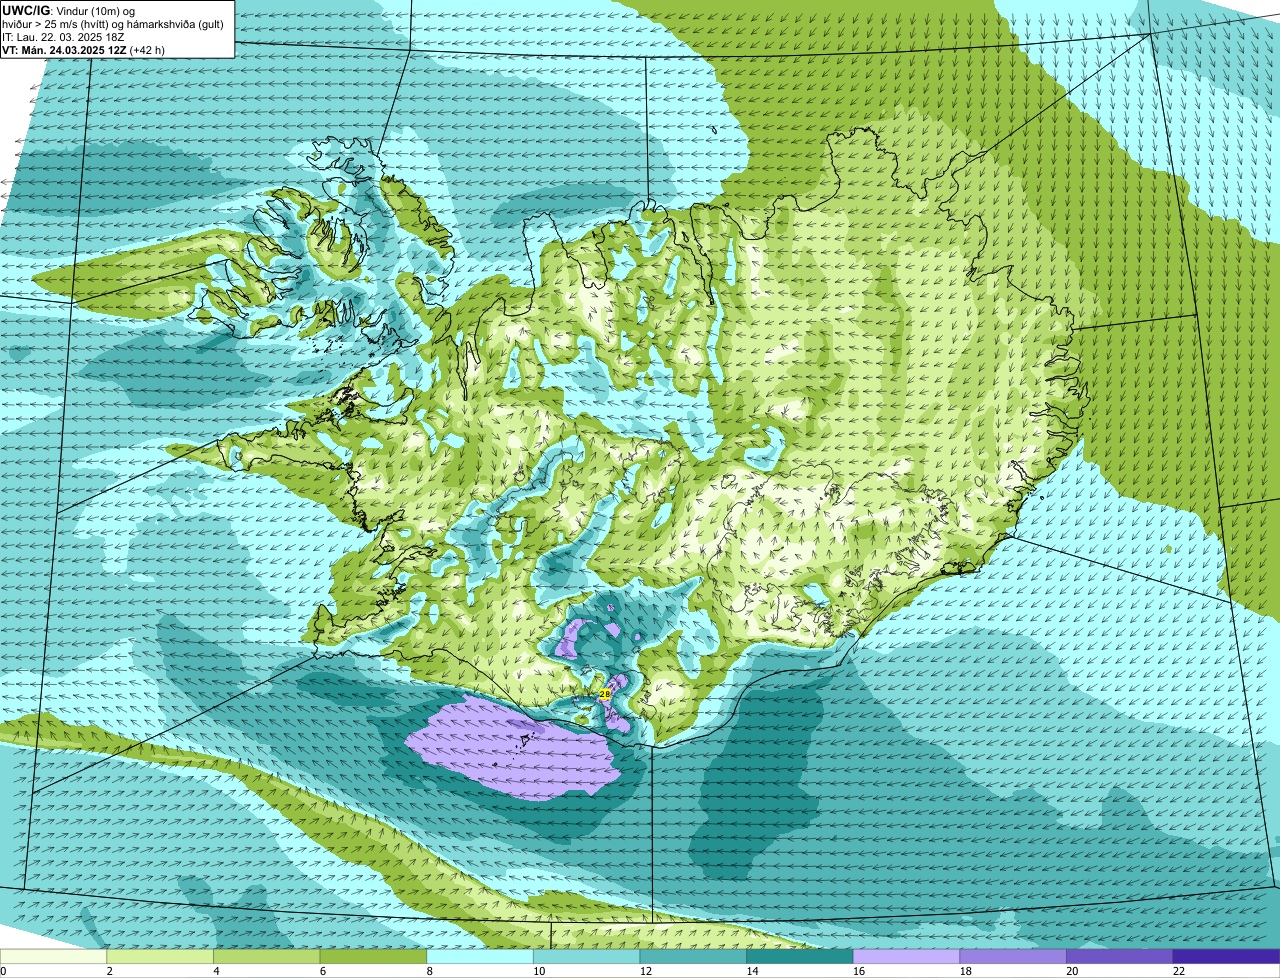Click the 10–12 m/s teal legend swatch
Viewport: 1280px width, 978px height.
pos(586,956)
